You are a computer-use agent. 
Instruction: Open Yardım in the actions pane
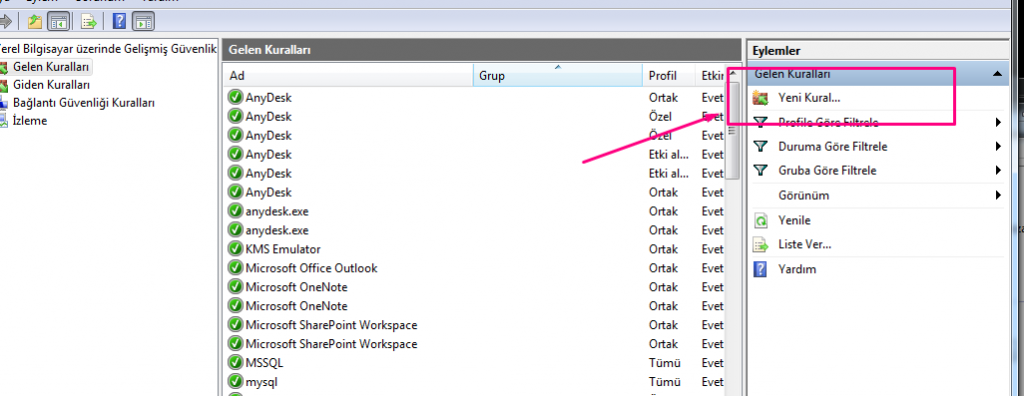pos(797,269)
